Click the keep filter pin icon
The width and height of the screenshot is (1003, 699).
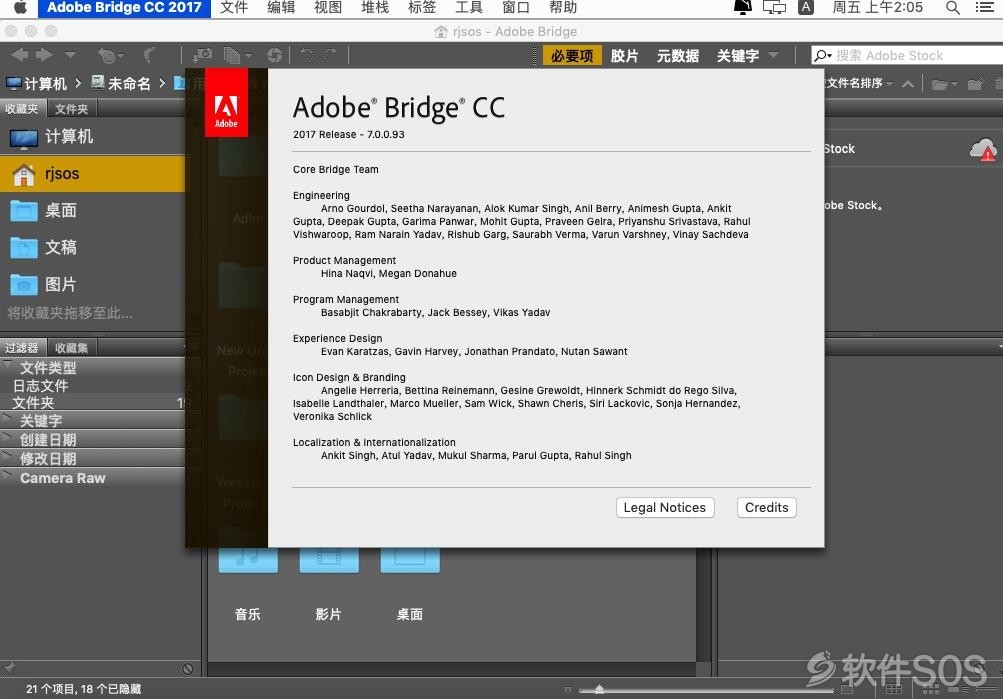[10, 668]
